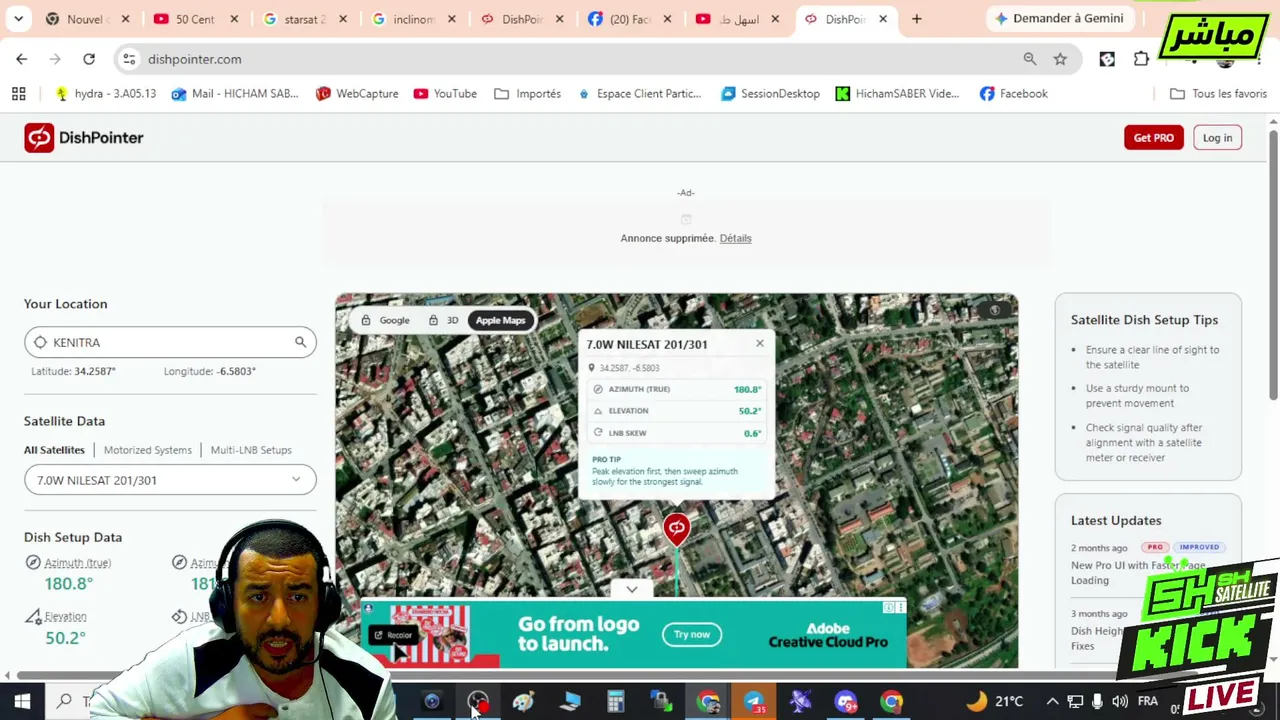Bookmark this page with the star icon
Viewport: 1280px width, 720px height.
(1060, 59)
